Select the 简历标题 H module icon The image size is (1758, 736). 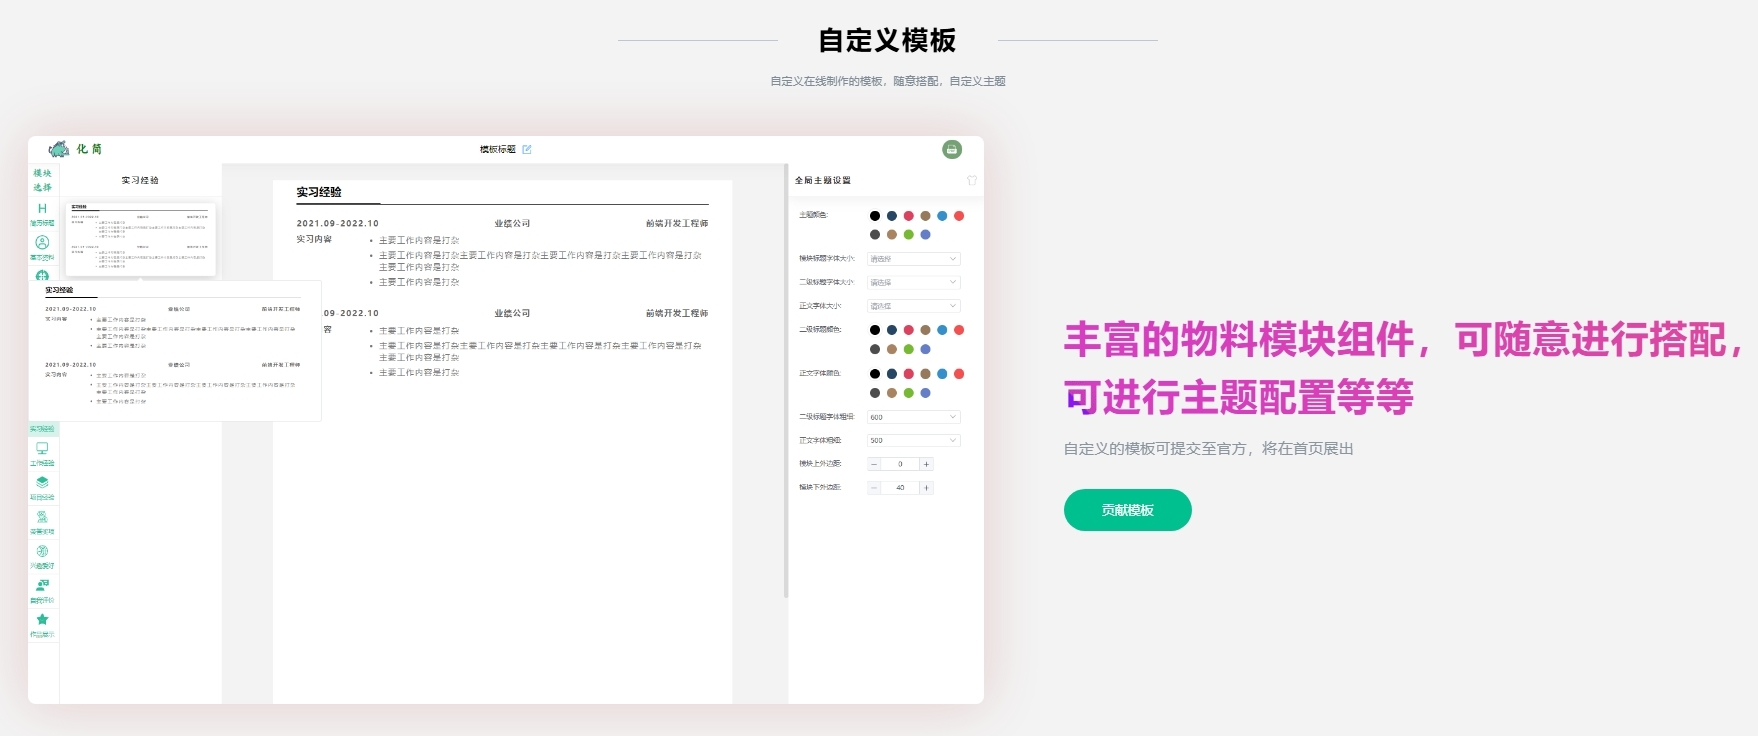(42, 209)
